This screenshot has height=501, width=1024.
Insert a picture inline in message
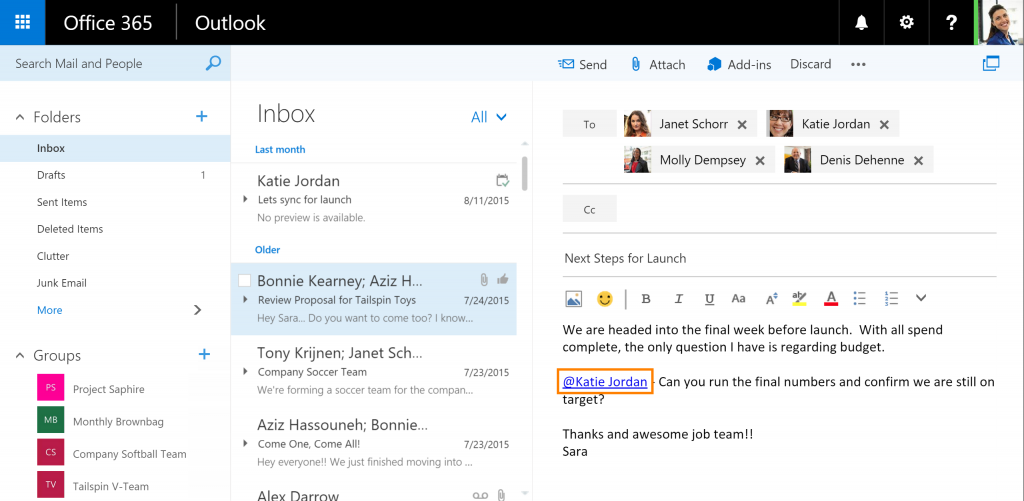(573, 298)
